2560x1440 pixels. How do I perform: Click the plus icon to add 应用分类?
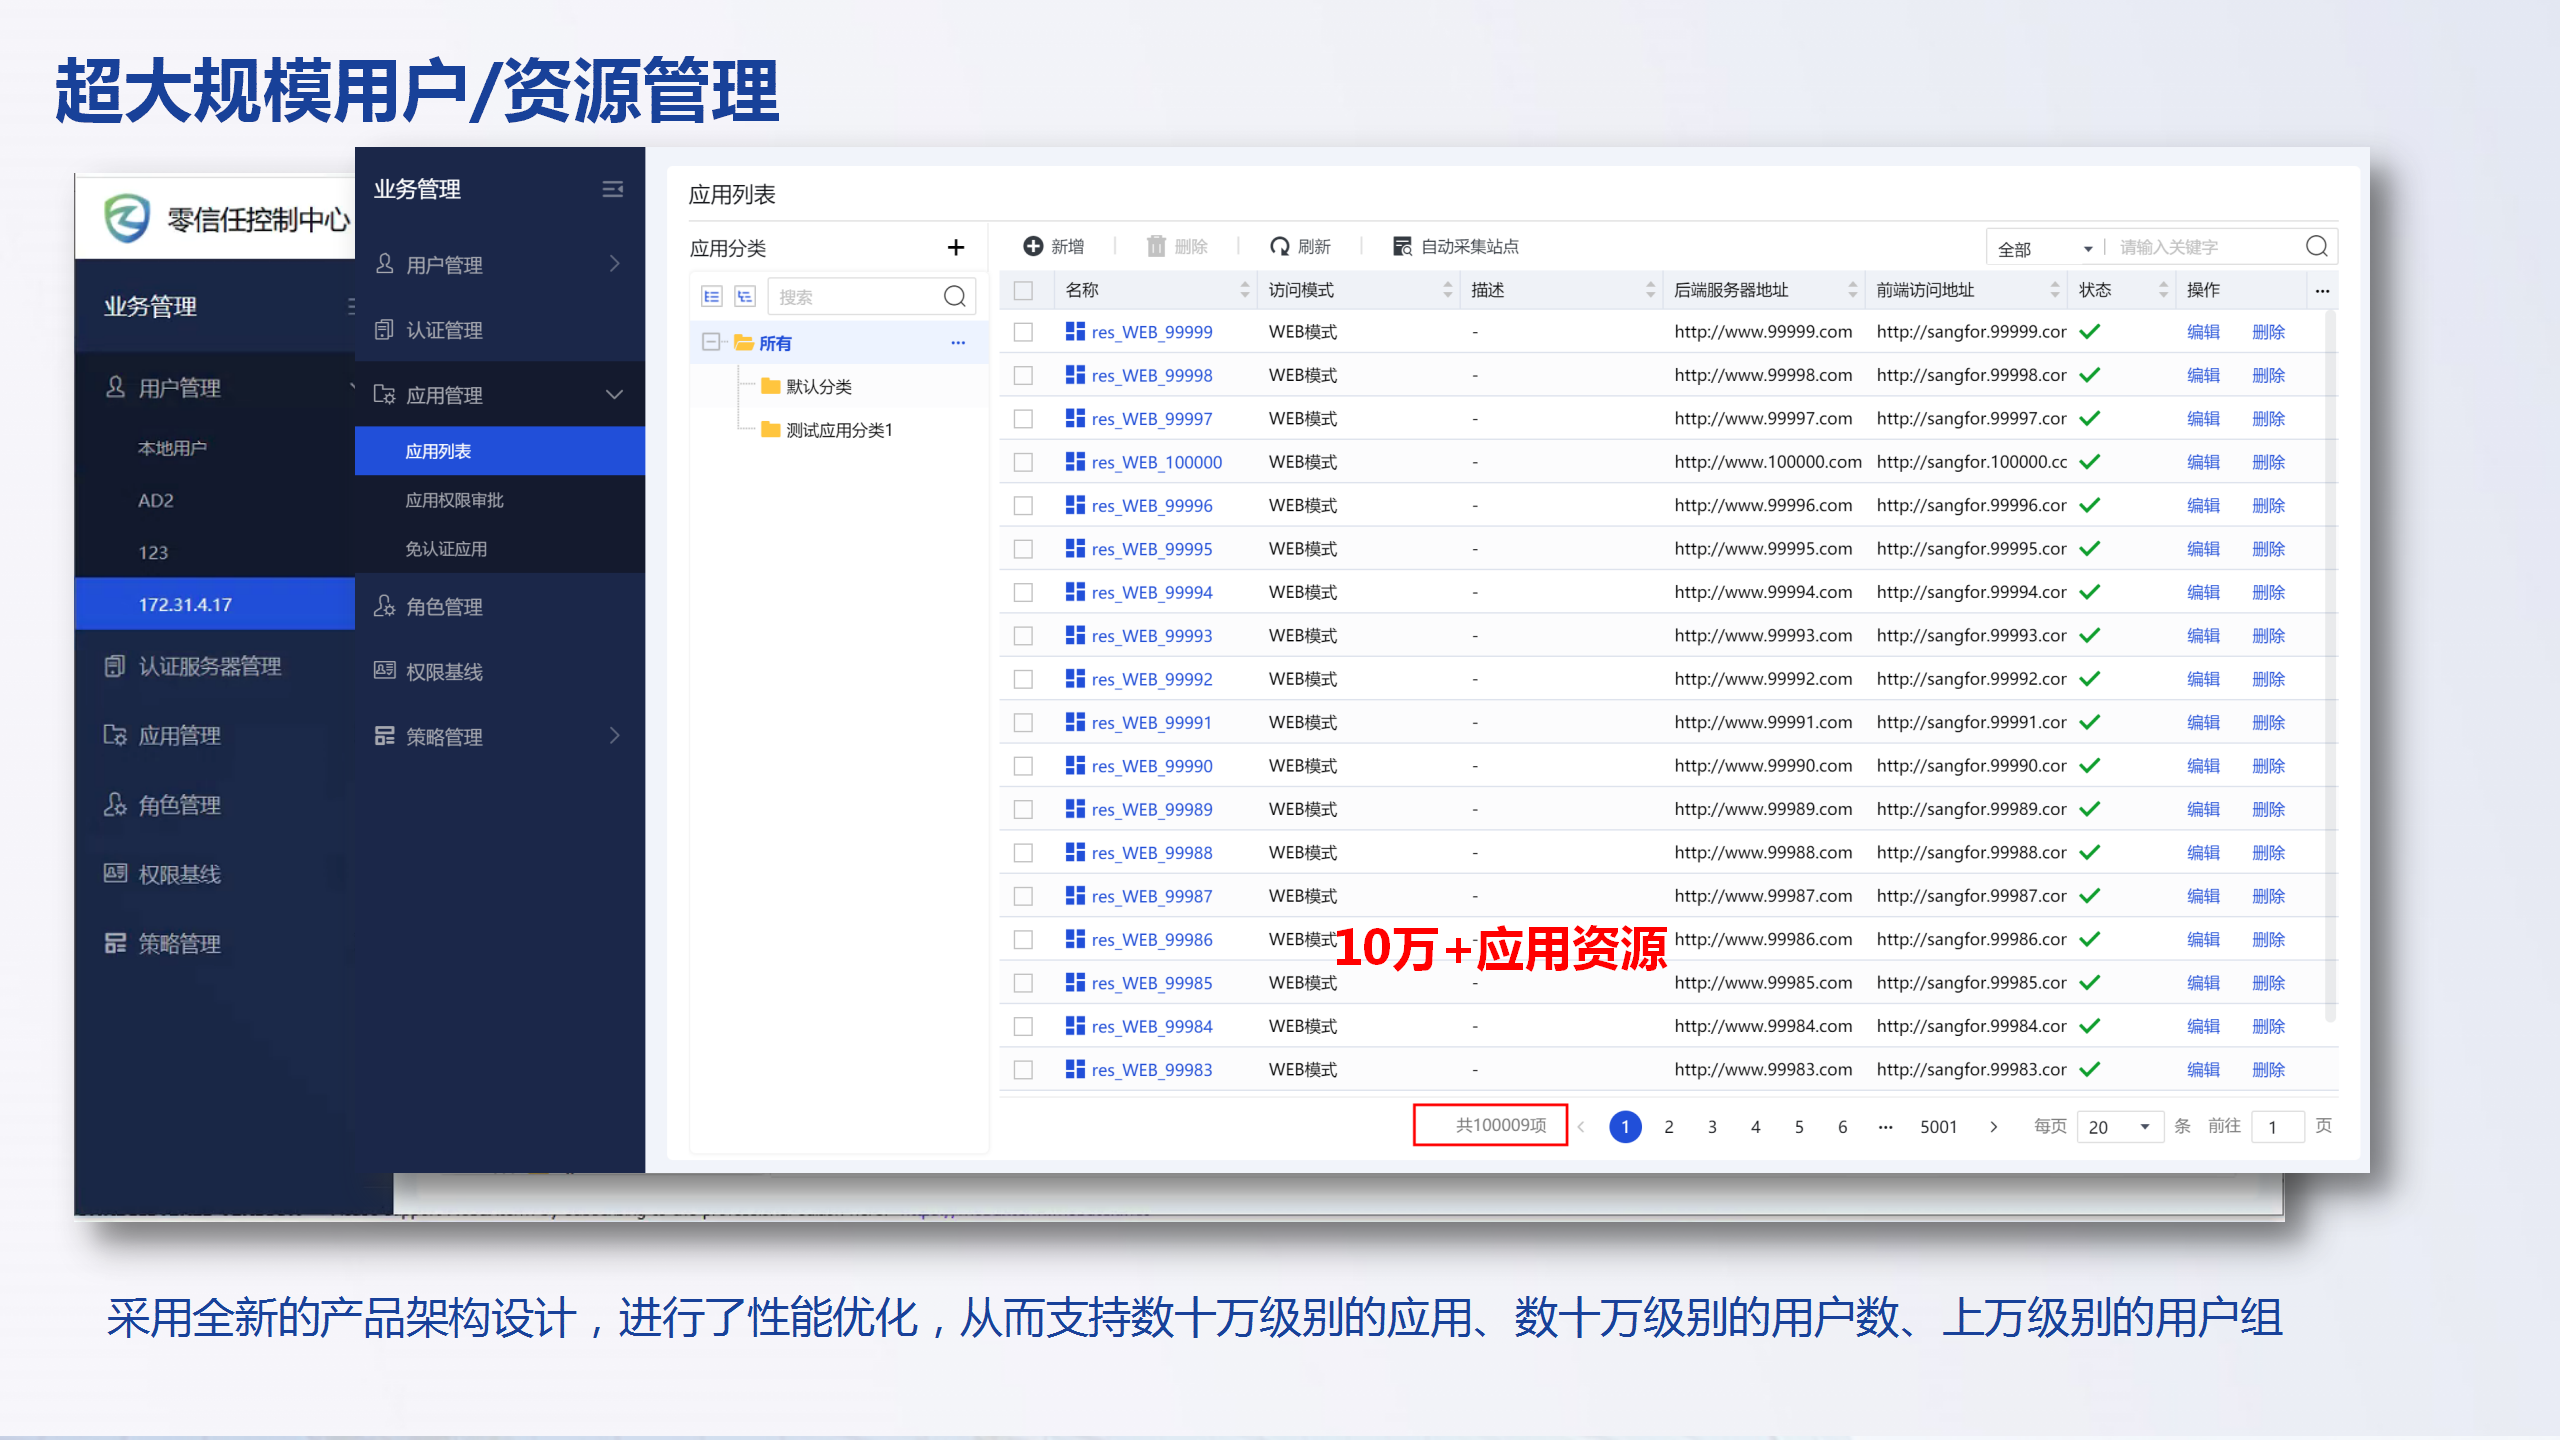coord(956,247)
